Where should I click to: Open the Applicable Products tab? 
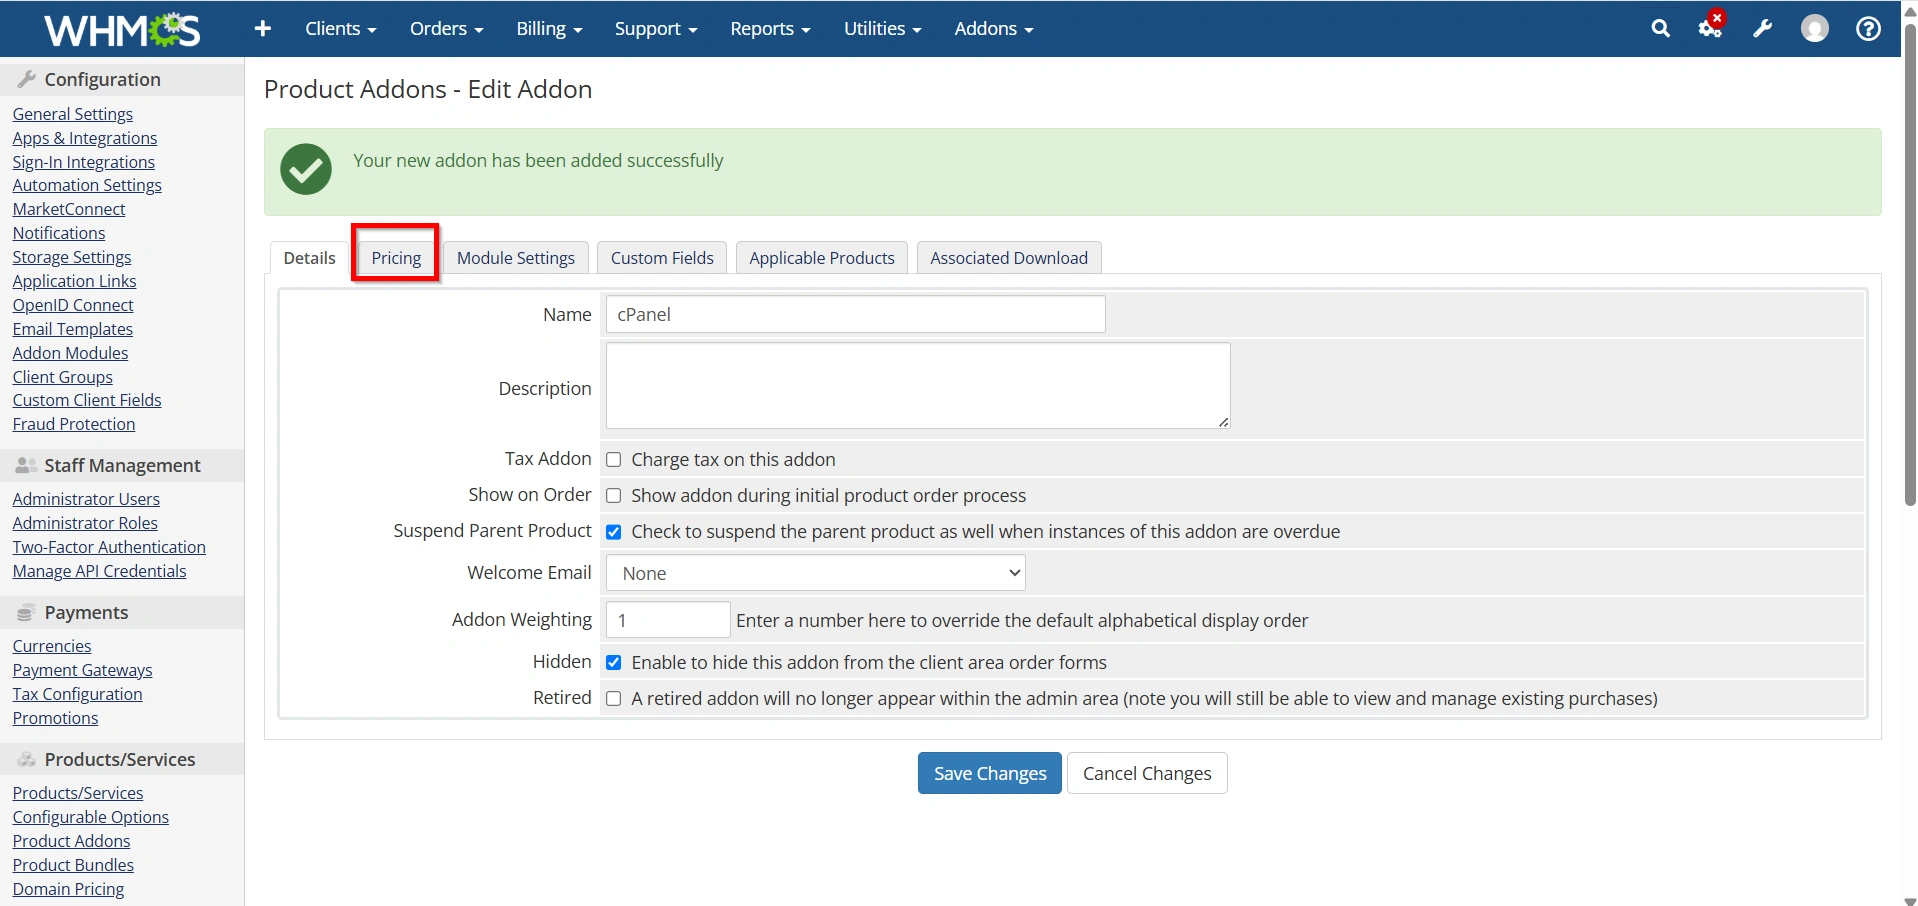click(x=822, y=258)
